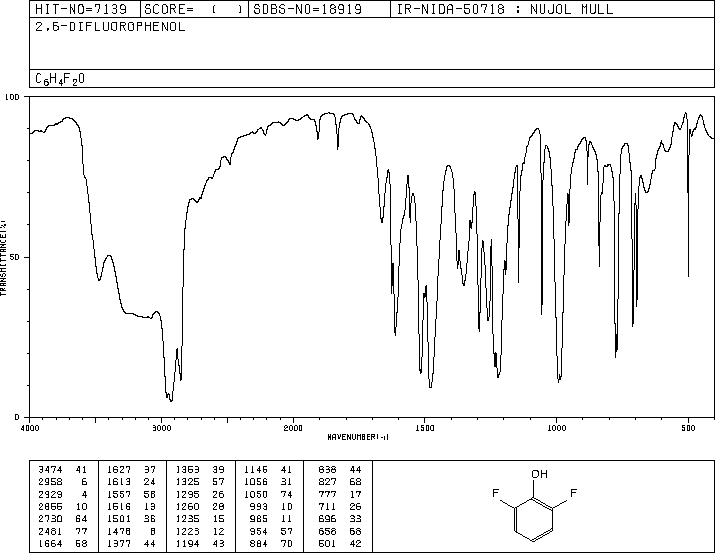Select peak table value 1056
Image resolution: width=715 pixels, height=553 pixels.
pyautogui.click(x=256, y=481)
